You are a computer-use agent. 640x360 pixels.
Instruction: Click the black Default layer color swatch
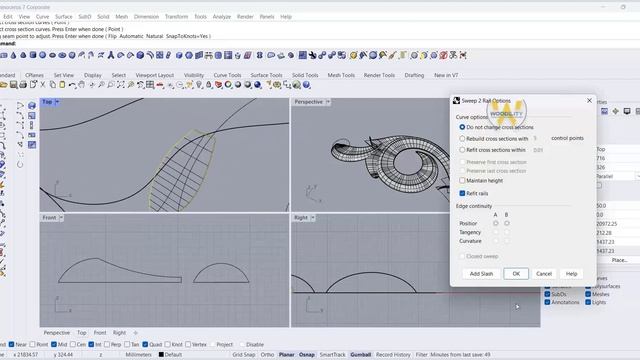pyautogui.click(x=161, y=355)
